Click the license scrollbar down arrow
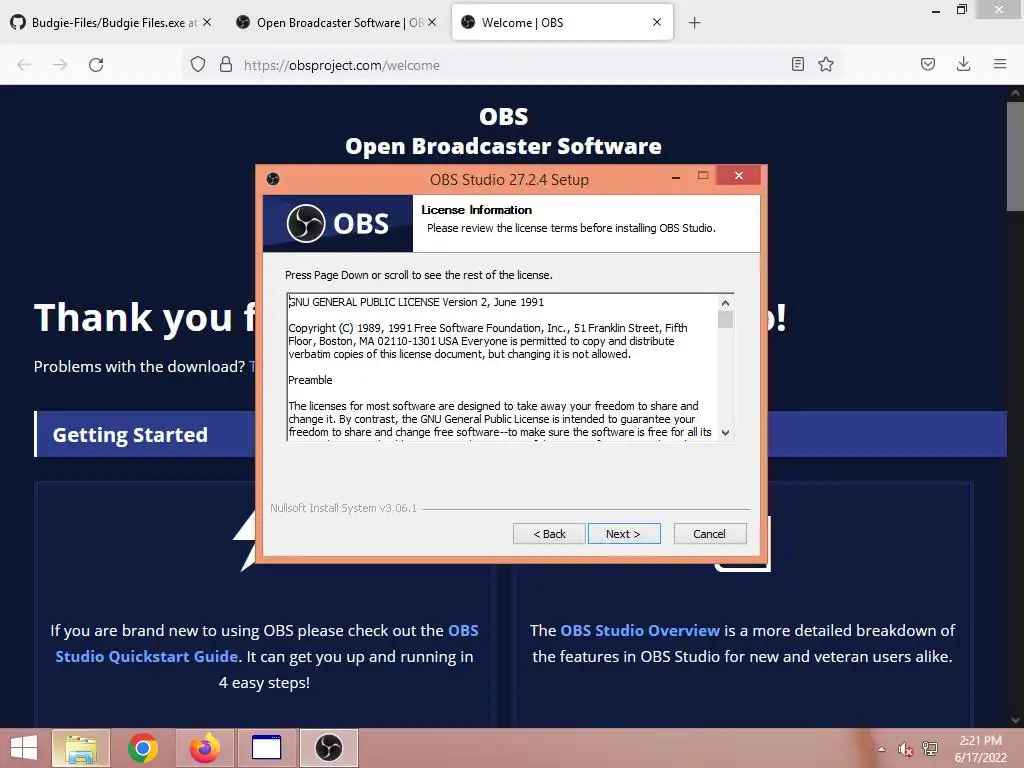1024x768 pixels. tap(725, 432)
